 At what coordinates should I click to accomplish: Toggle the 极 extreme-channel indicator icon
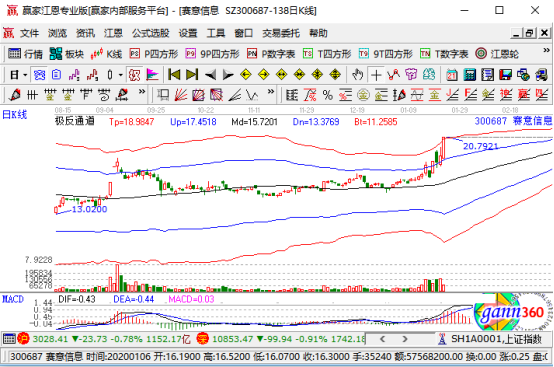135,75
